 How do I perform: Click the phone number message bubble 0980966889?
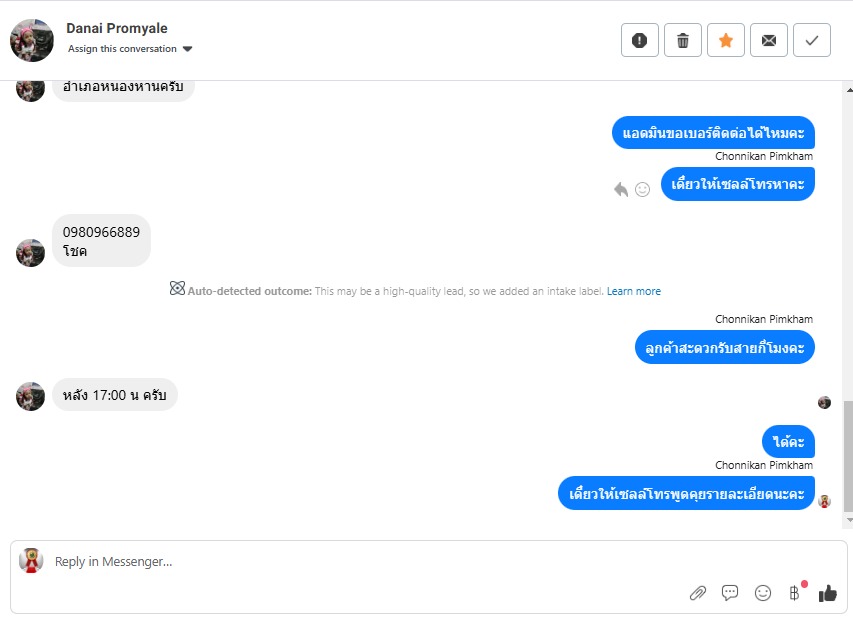101,241
